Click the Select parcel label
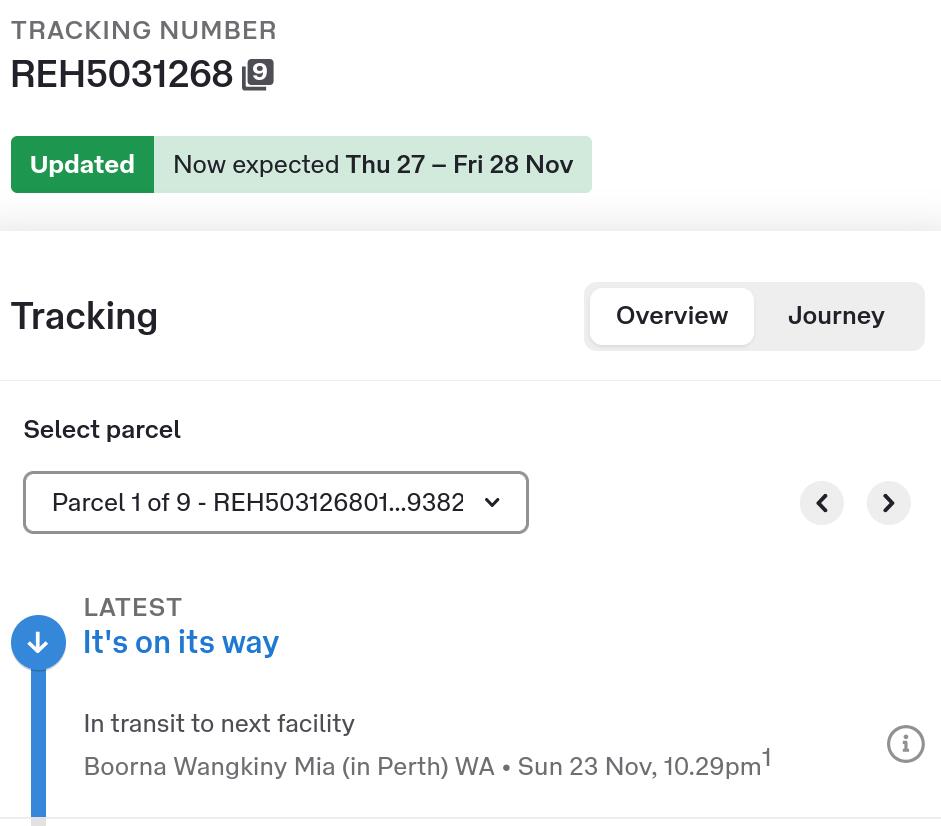The image size is (941, 826). (x=102, y=429)
